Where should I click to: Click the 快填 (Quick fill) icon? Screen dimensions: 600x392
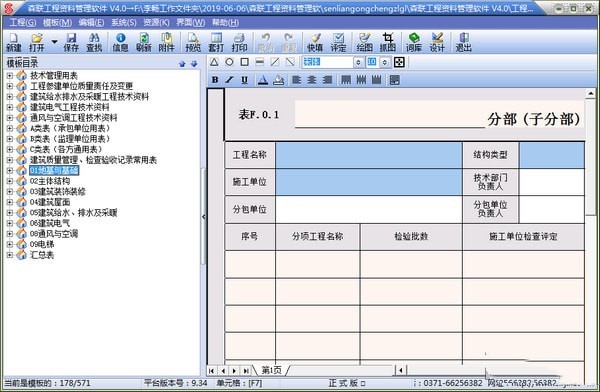click(x=315, y=42)
